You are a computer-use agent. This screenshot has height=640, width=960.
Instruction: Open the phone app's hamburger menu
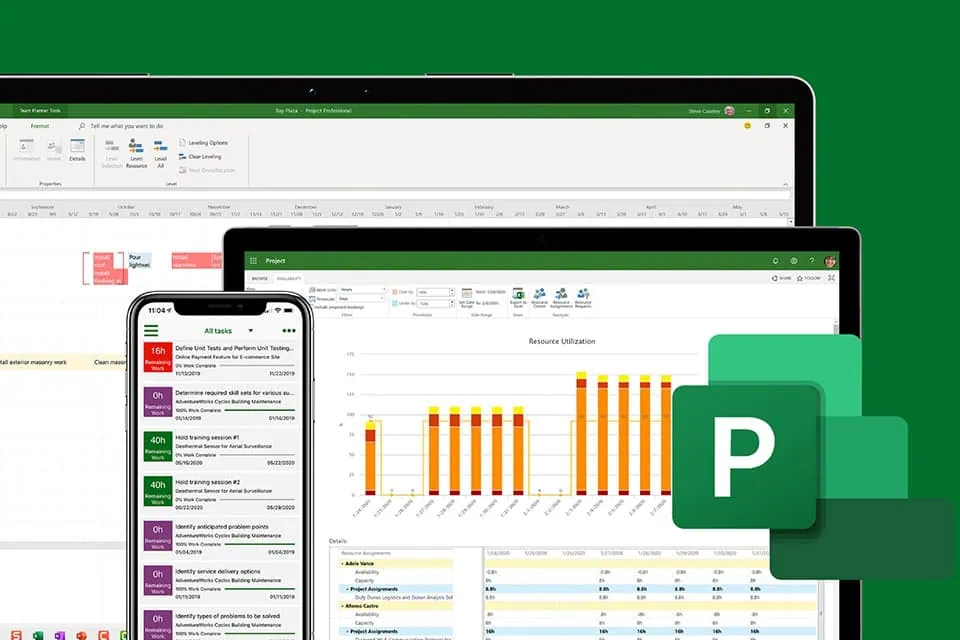coord(154,331)
